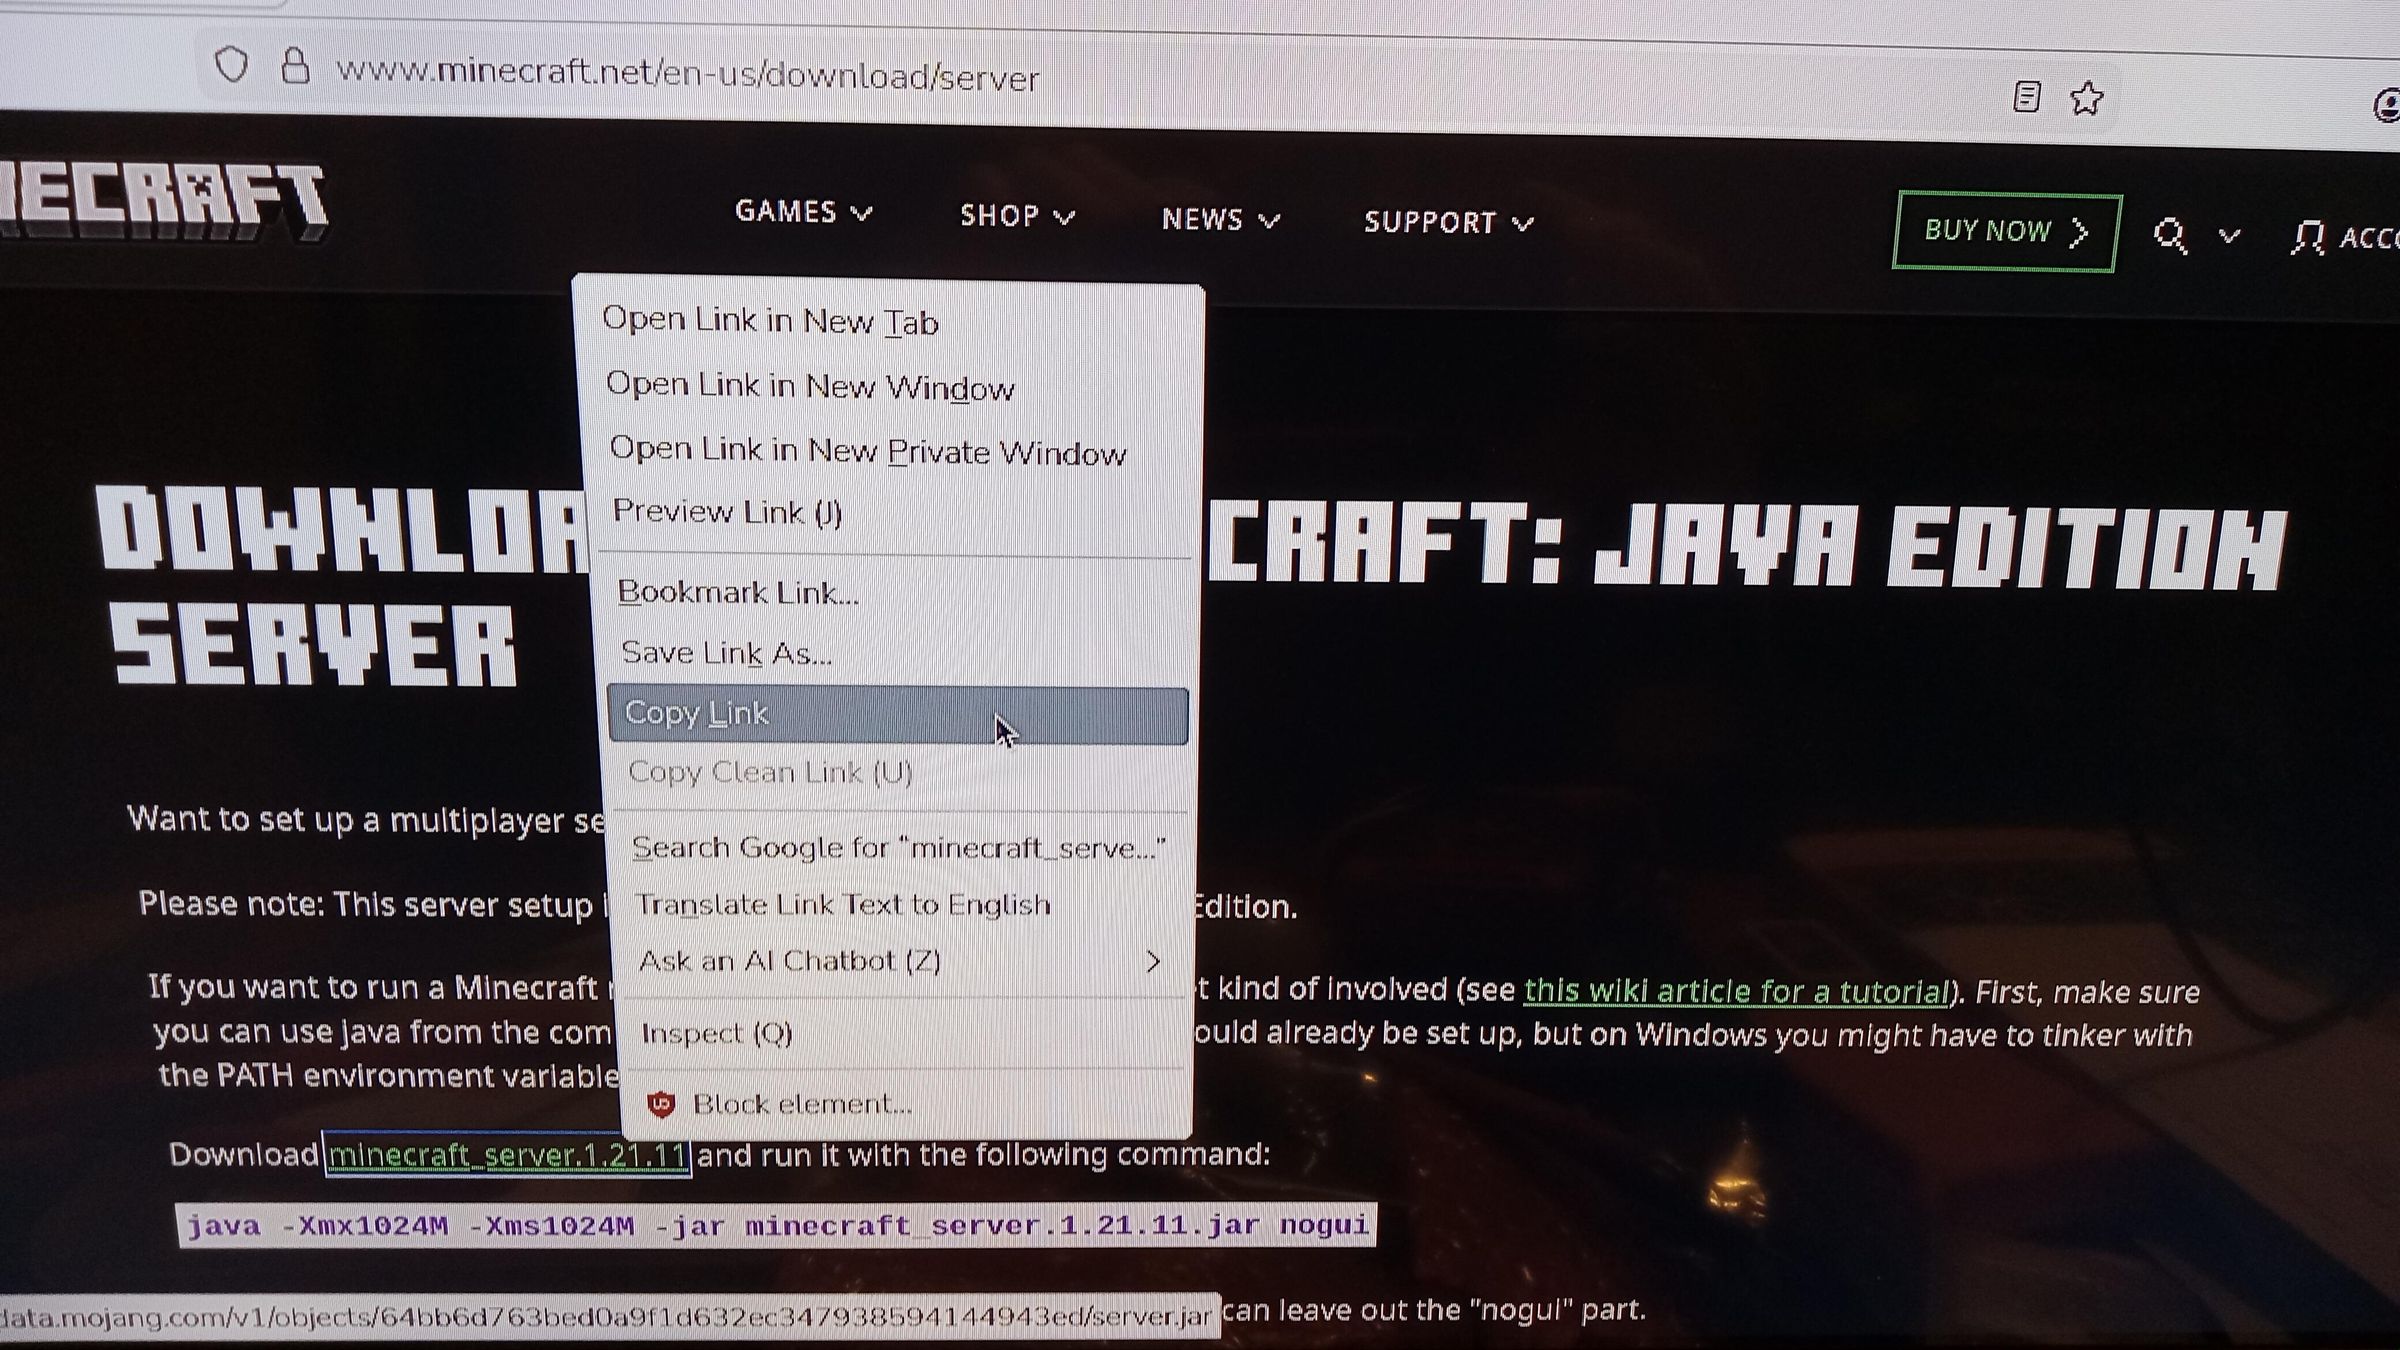
Task: Download the minecraft_server.1.21.11 link
Action: click(x=508, y=1155)
